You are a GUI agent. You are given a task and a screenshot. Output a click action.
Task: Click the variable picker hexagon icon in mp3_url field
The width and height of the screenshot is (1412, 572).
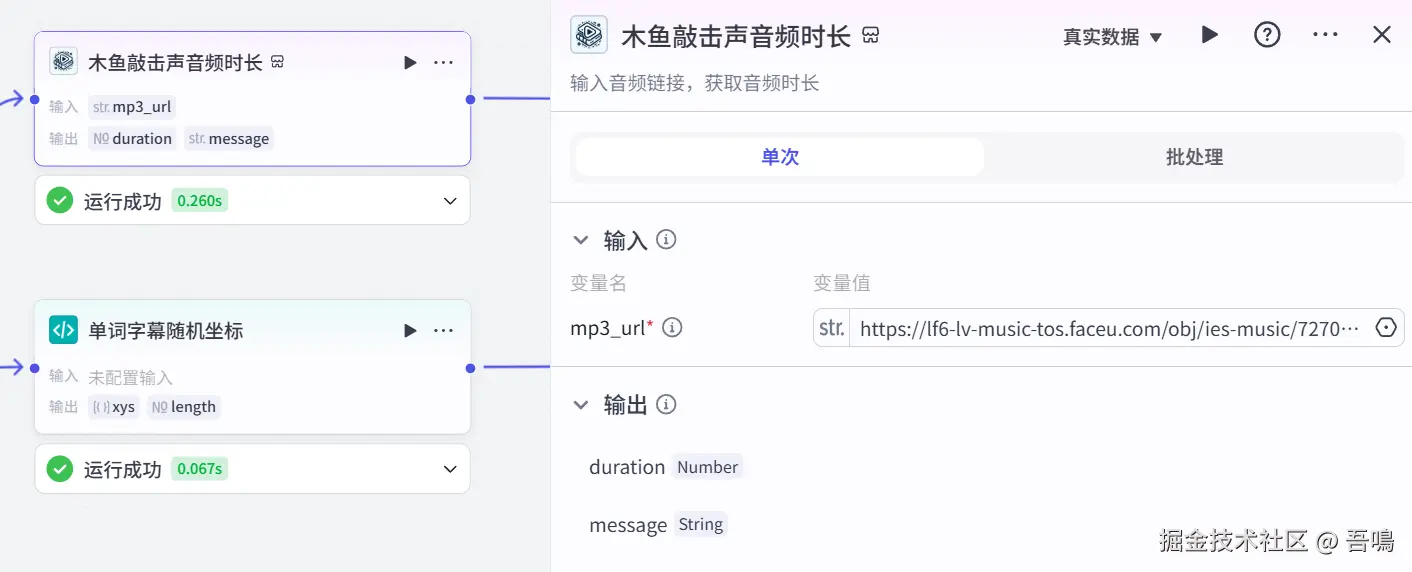[1386, 328]
